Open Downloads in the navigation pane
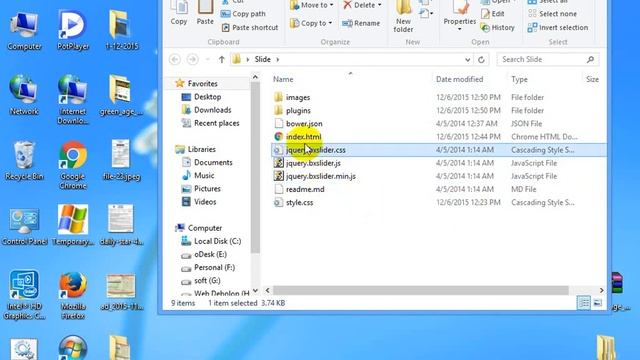Screen dimensions: 640x360 click(x=212, y=110)
